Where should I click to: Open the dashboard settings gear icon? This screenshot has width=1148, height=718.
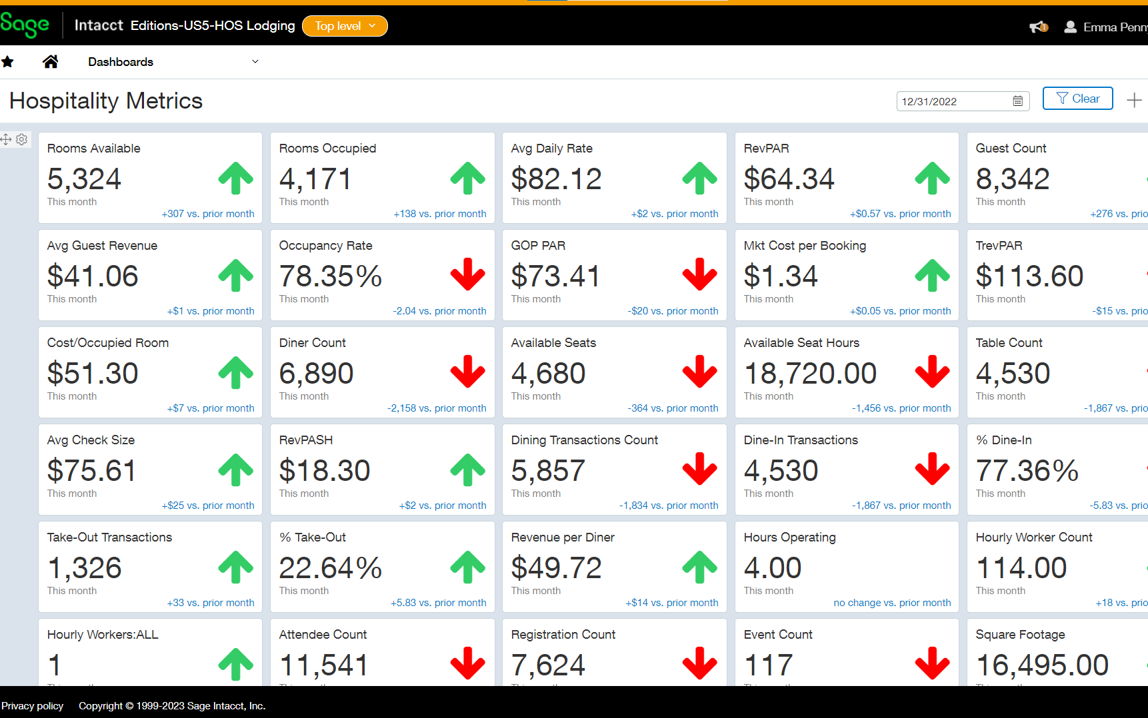[22, 139]
